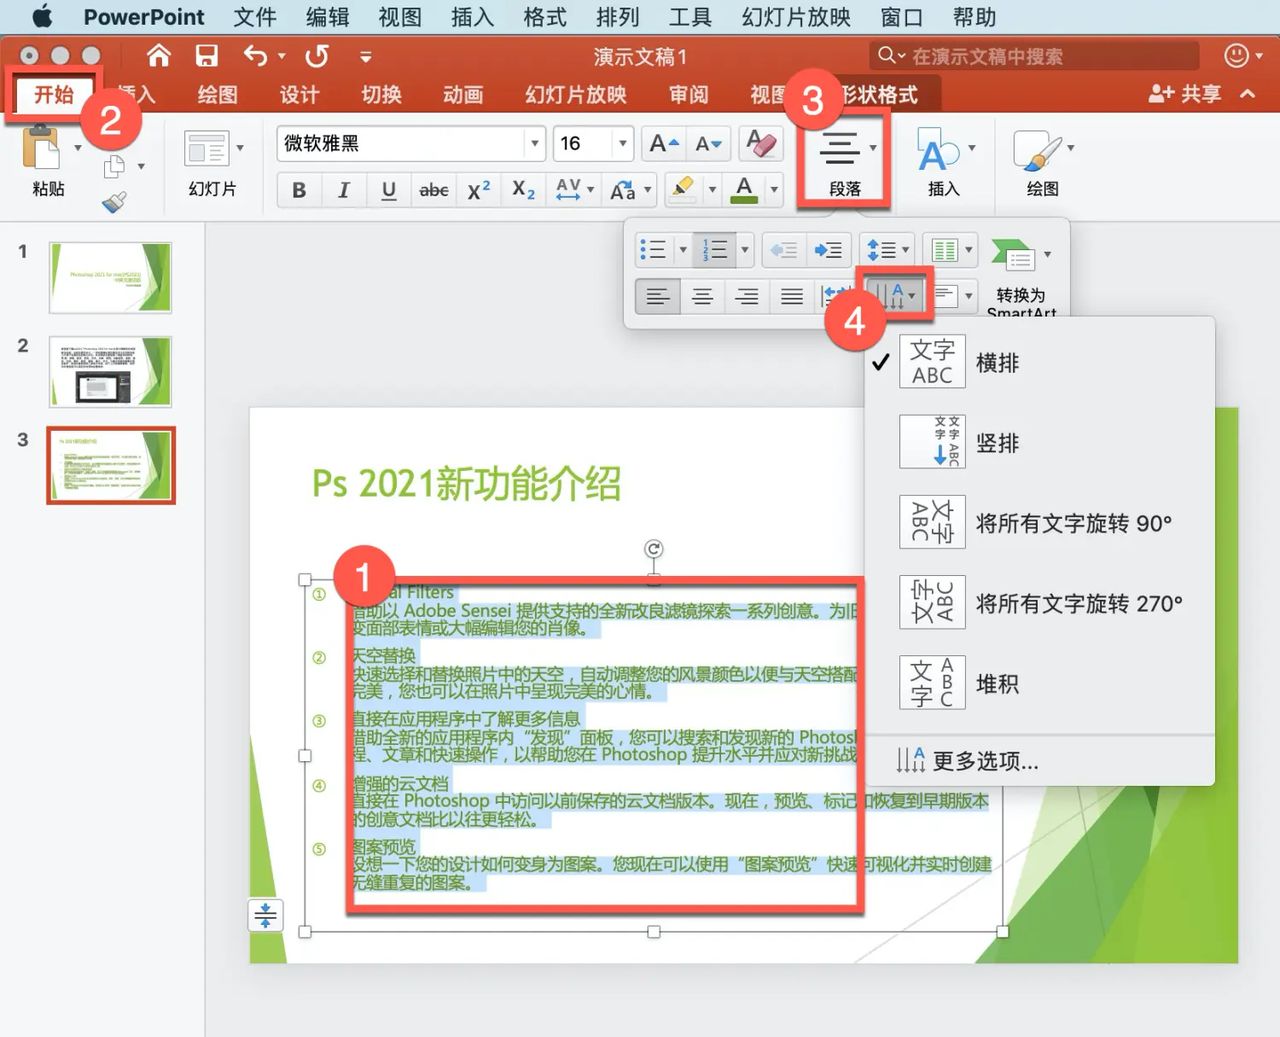The image size is (1280, 1037).
Task: Click the rotate handle above the text box
Action: click(653, 549)
